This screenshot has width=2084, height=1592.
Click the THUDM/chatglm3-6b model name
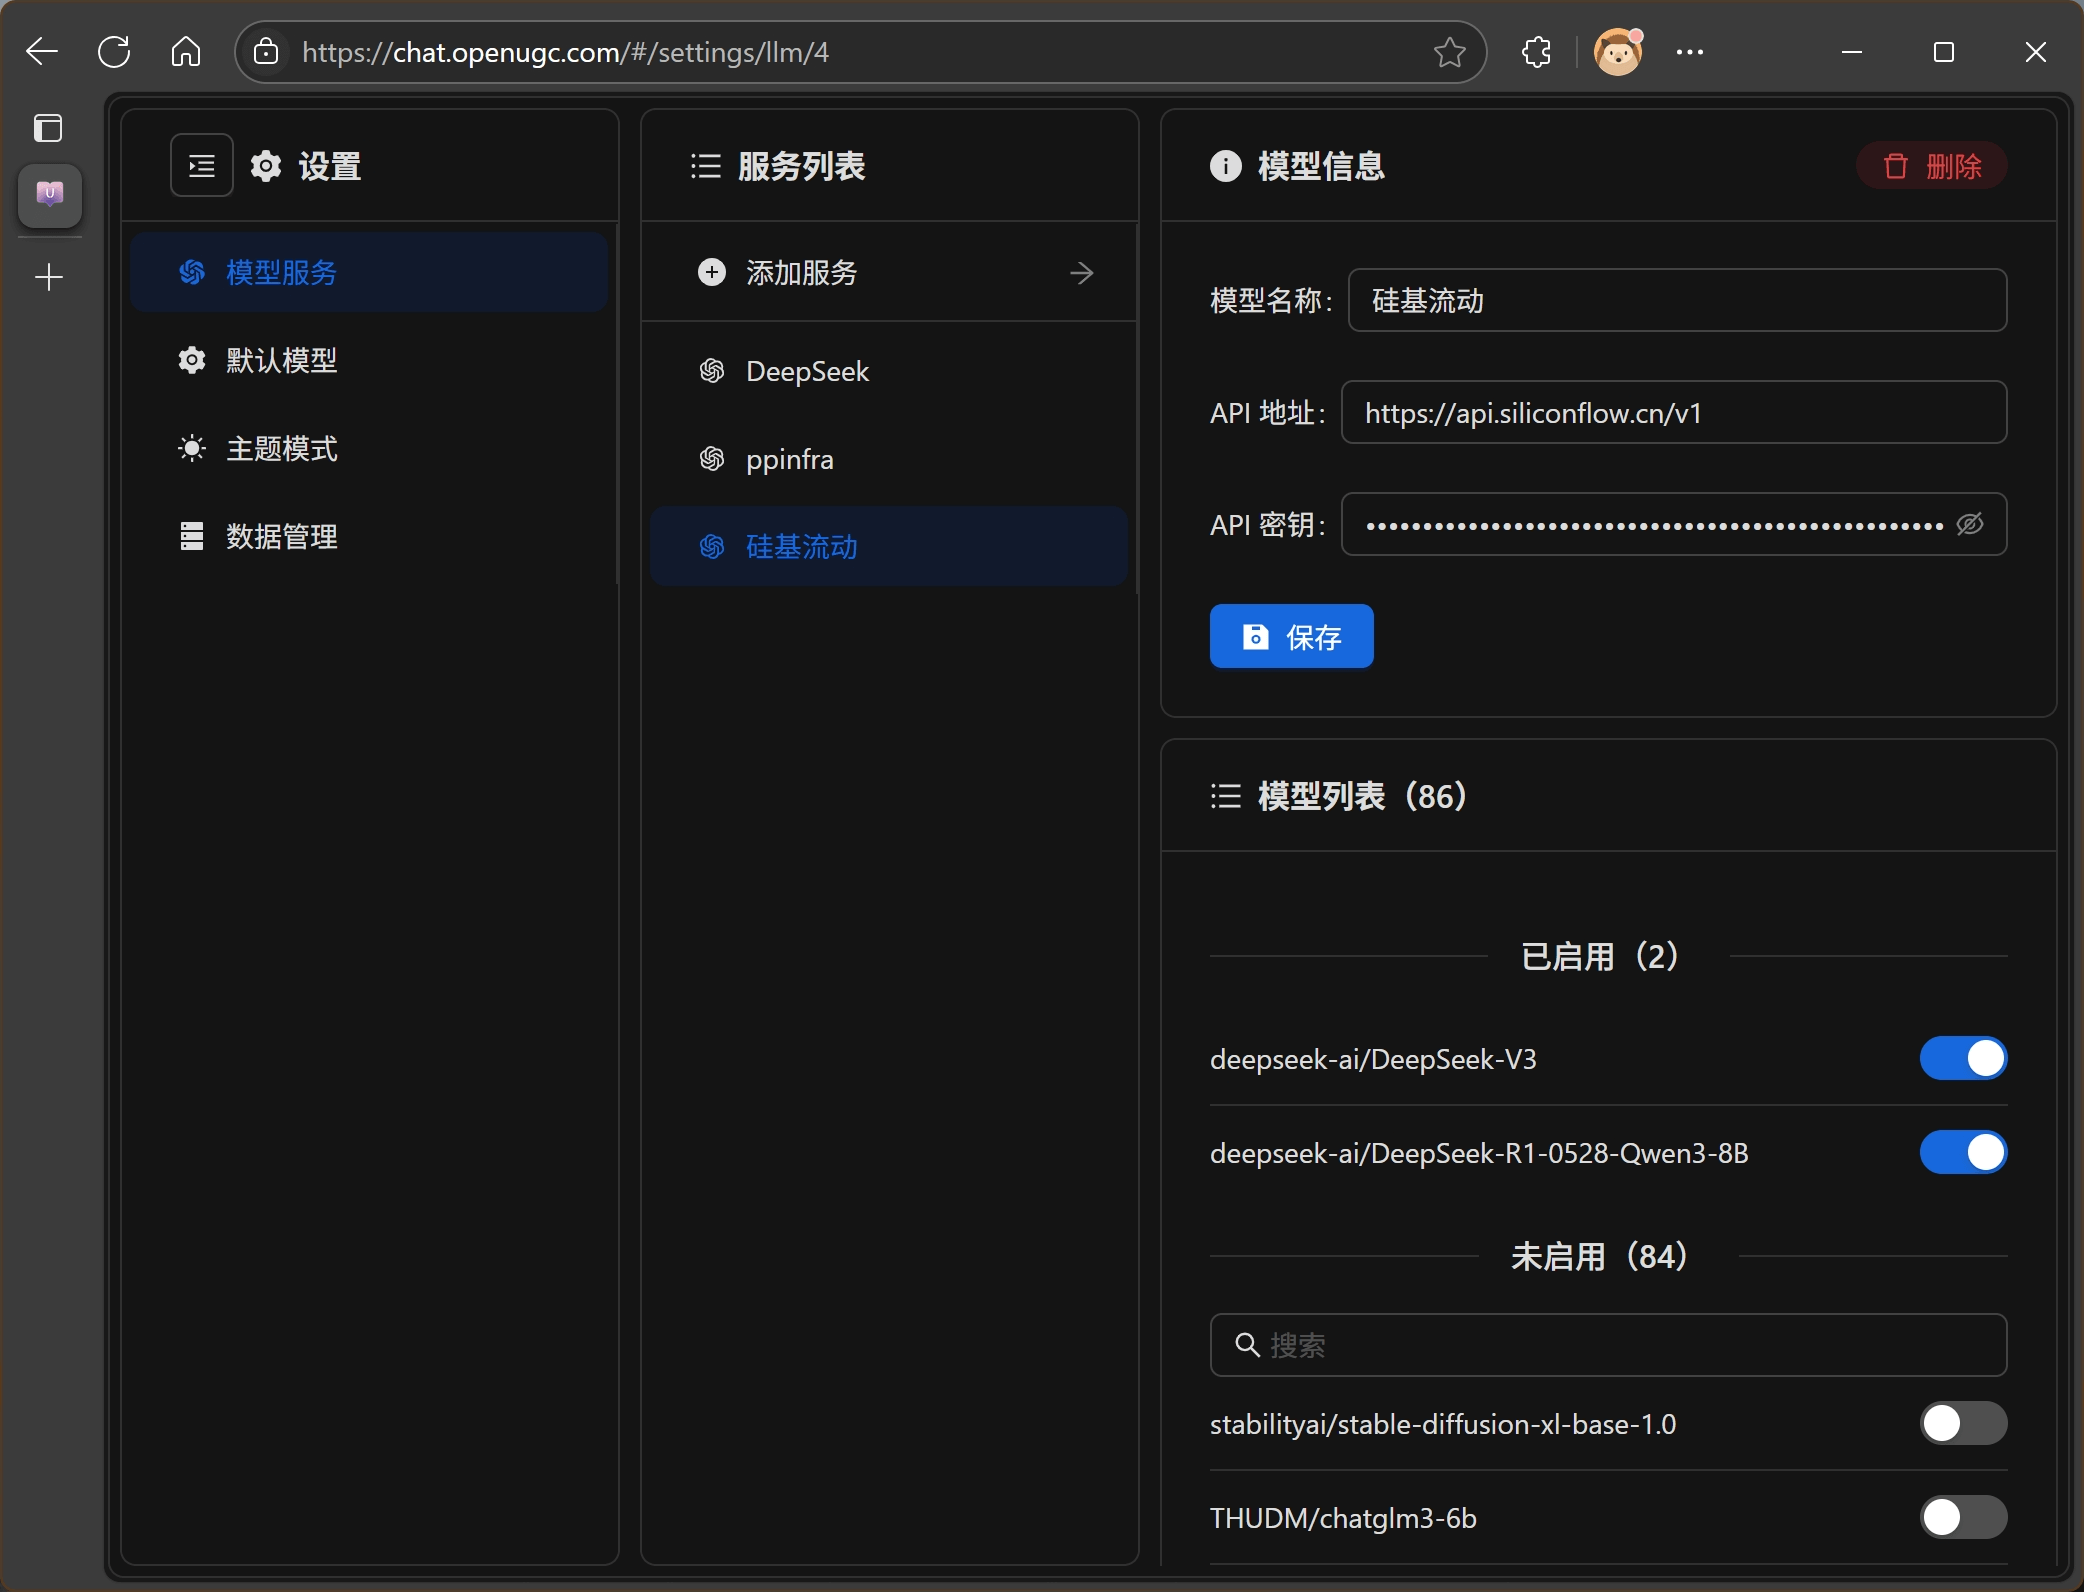[x=1343, y=1518]
